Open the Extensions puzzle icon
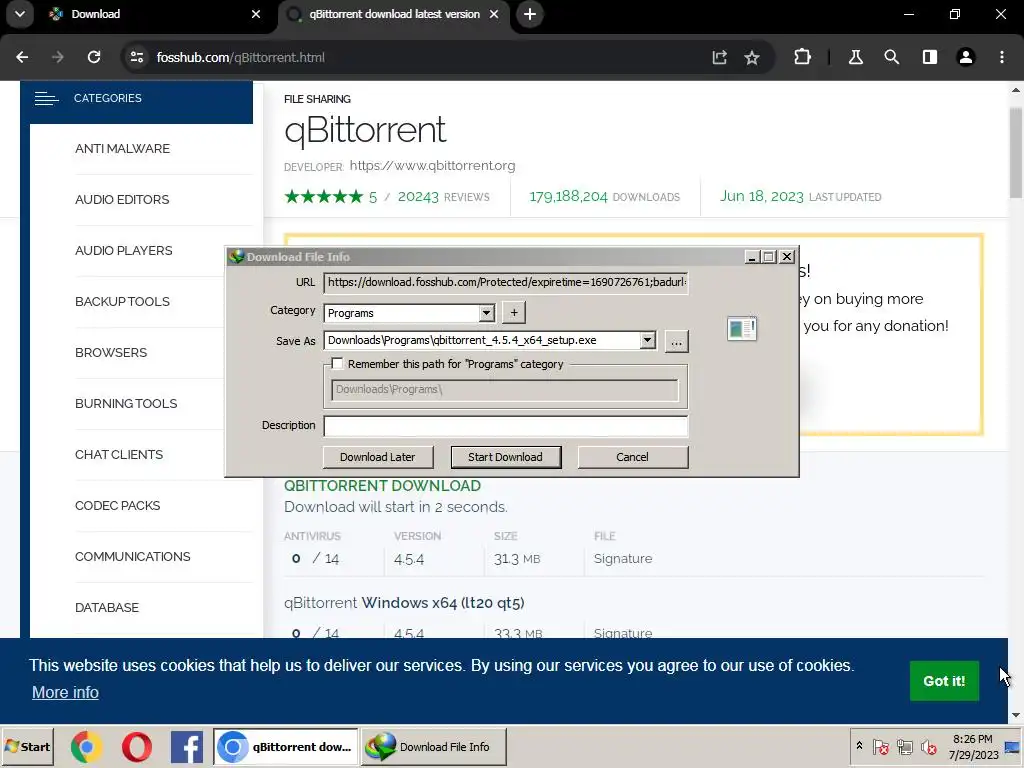 (803, 57)
